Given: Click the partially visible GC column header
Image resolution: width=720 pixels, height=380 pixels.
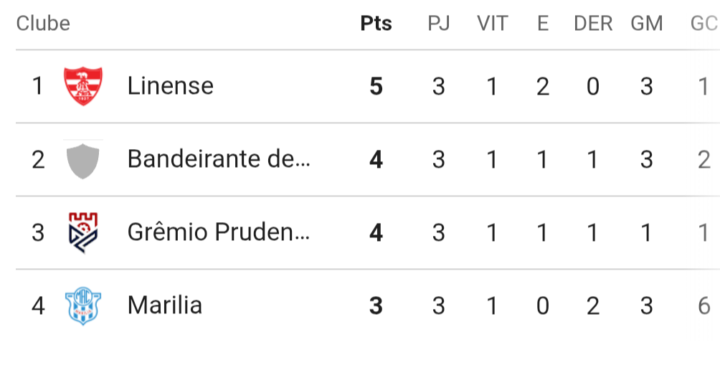Looking at the screenshot, I should coord(705,23).
